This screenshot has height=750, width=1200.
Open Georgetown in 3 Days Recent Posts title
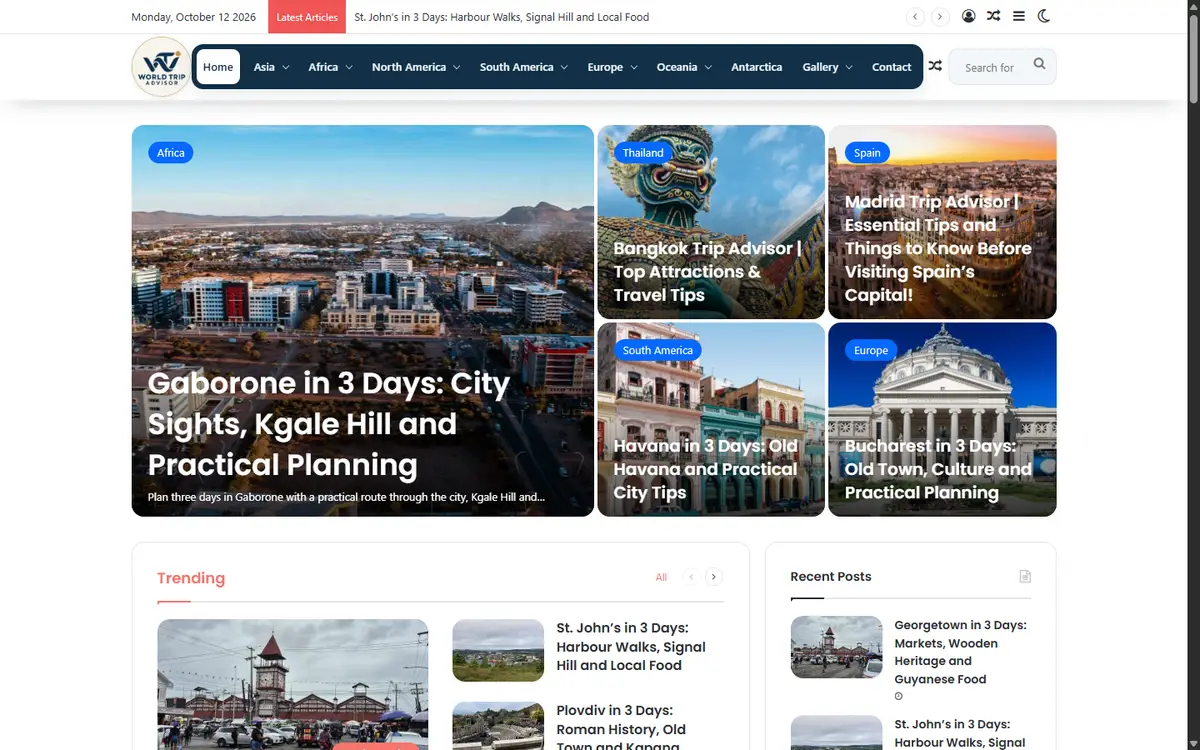coord(960,652)
